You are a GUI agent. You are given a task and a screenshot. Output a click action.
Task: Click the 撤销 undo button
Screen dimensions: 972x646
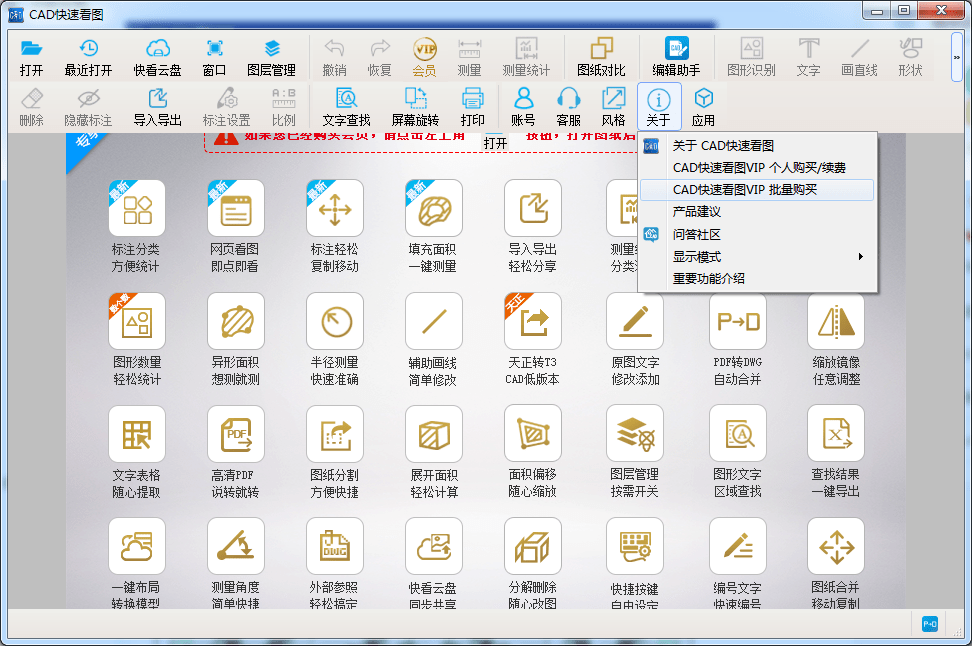(x=334, y=56)
